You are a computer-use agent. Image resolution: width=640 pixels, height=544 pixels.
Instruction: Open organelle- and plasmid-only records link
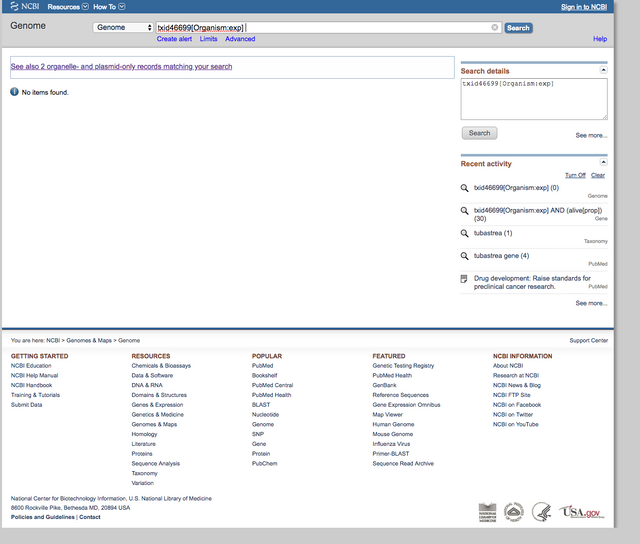121,67
